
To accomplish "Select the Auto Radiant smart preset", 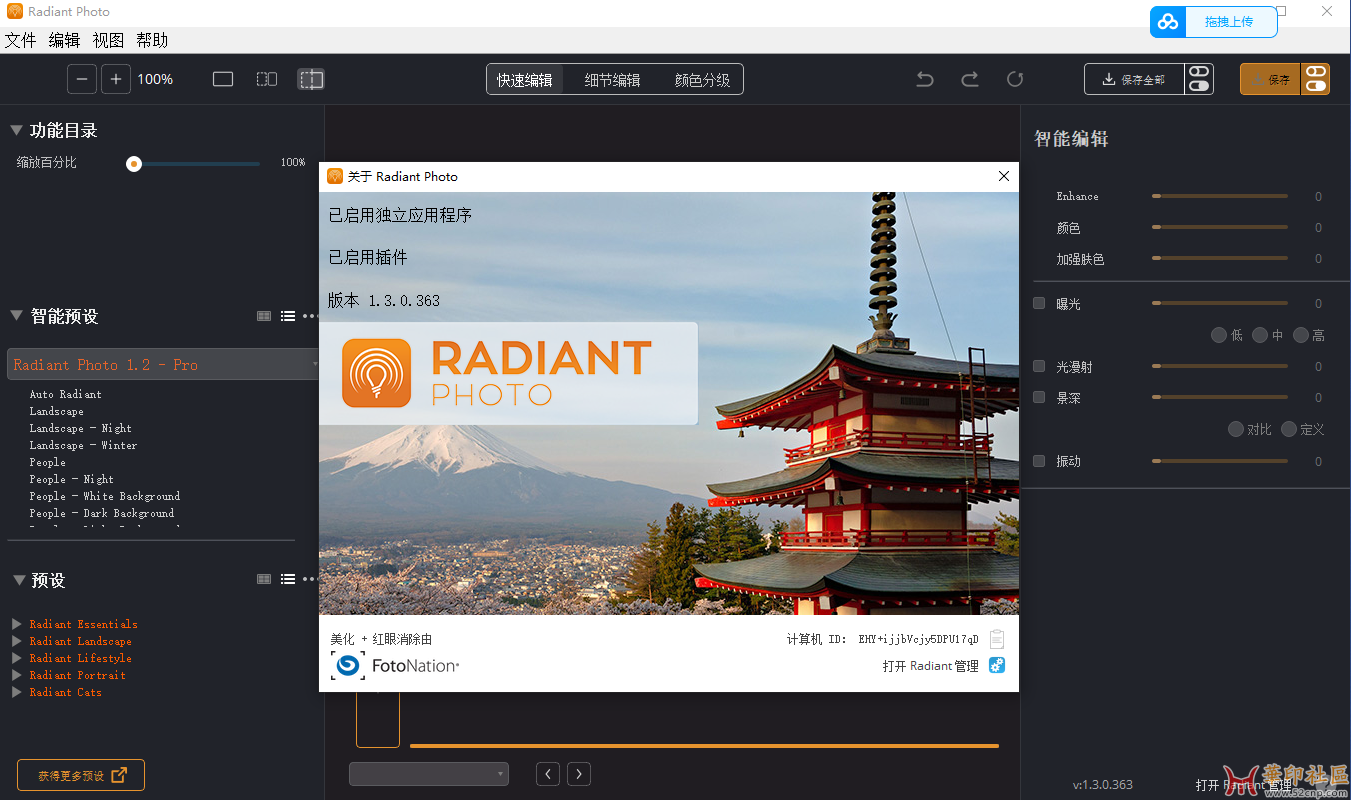I will click(66, 394).
